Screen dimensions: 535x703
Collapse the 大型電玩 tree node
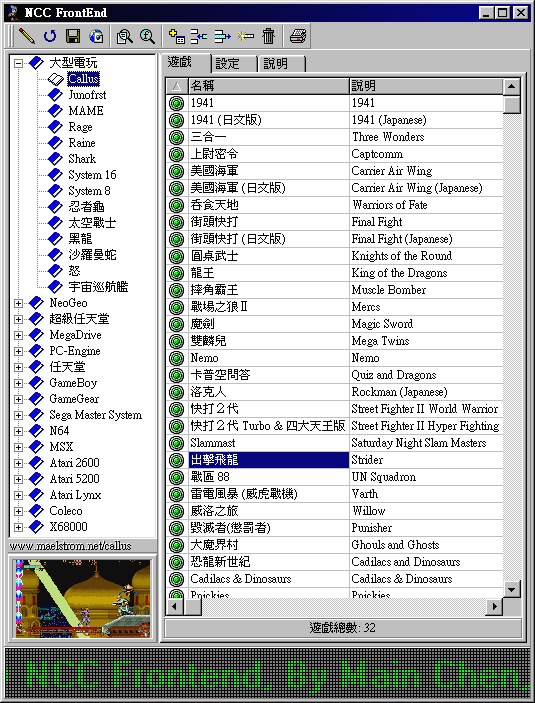coord(18,63)
